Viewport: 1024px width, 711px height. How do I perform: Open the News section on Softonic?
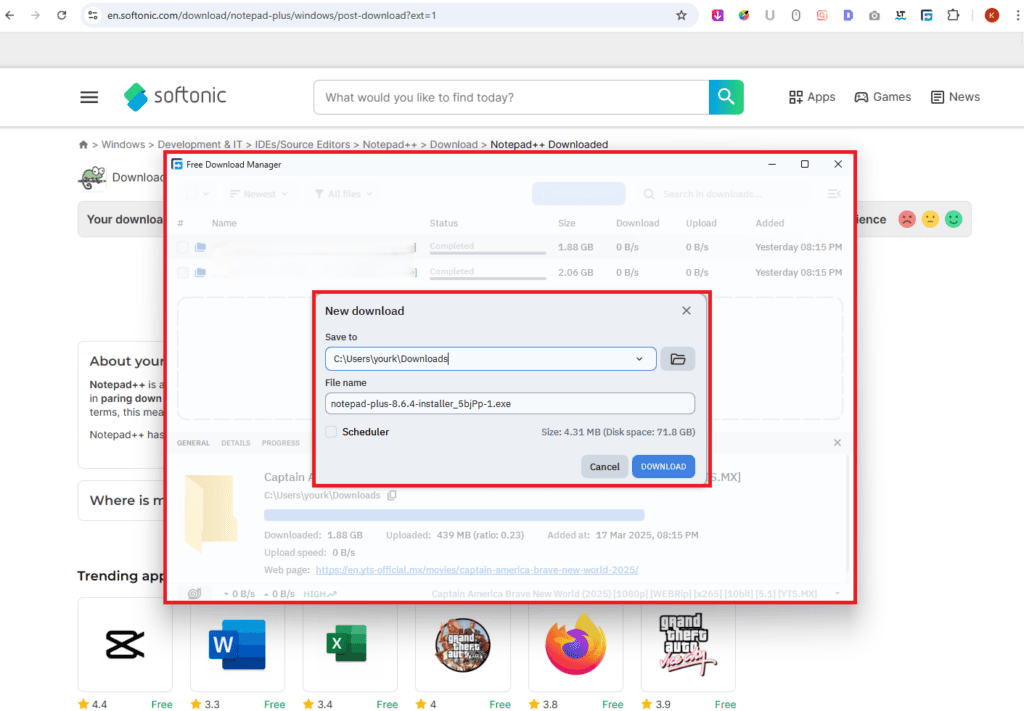(955, 97)
